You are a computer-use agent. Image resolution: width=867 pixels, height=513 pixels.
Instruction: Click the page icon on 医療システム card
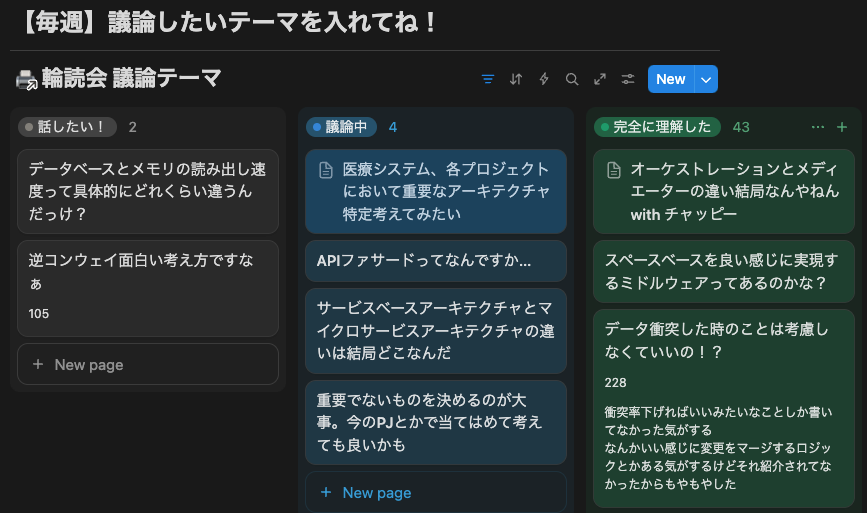[x=326, y=170]
